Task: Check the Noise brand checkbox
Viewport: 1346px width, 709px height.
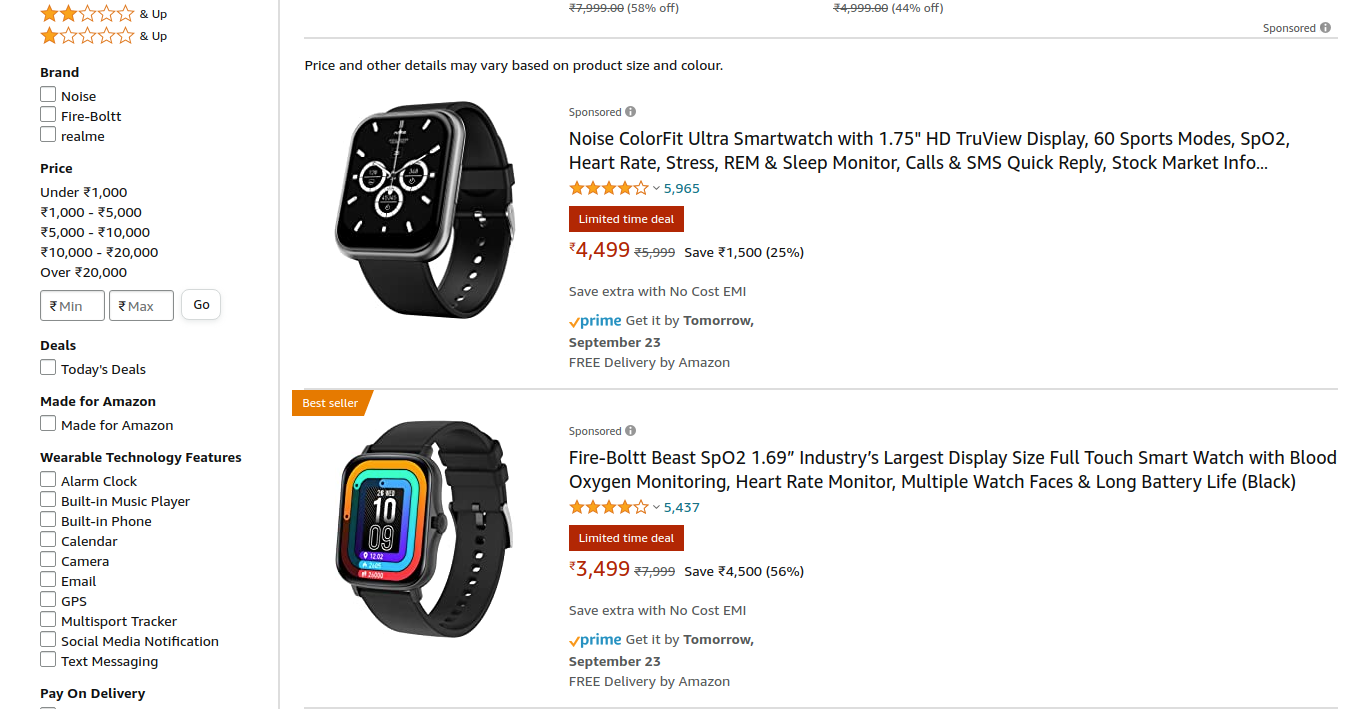Action: click(48, 94)
